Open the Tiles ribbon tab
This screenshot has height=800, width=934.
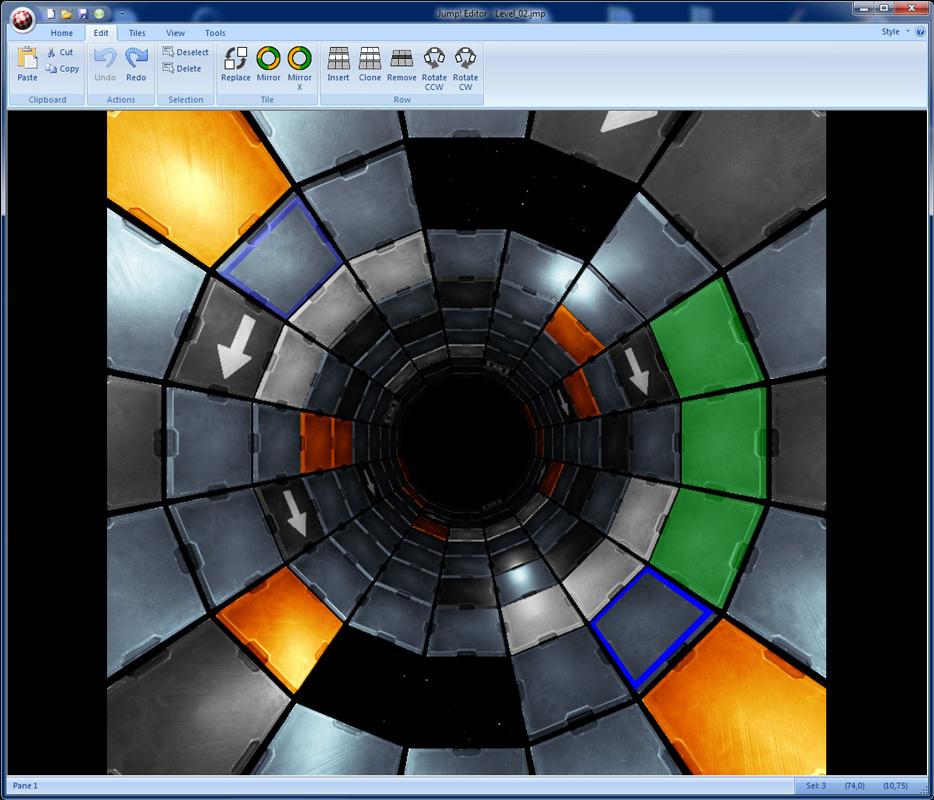(137, 33)
